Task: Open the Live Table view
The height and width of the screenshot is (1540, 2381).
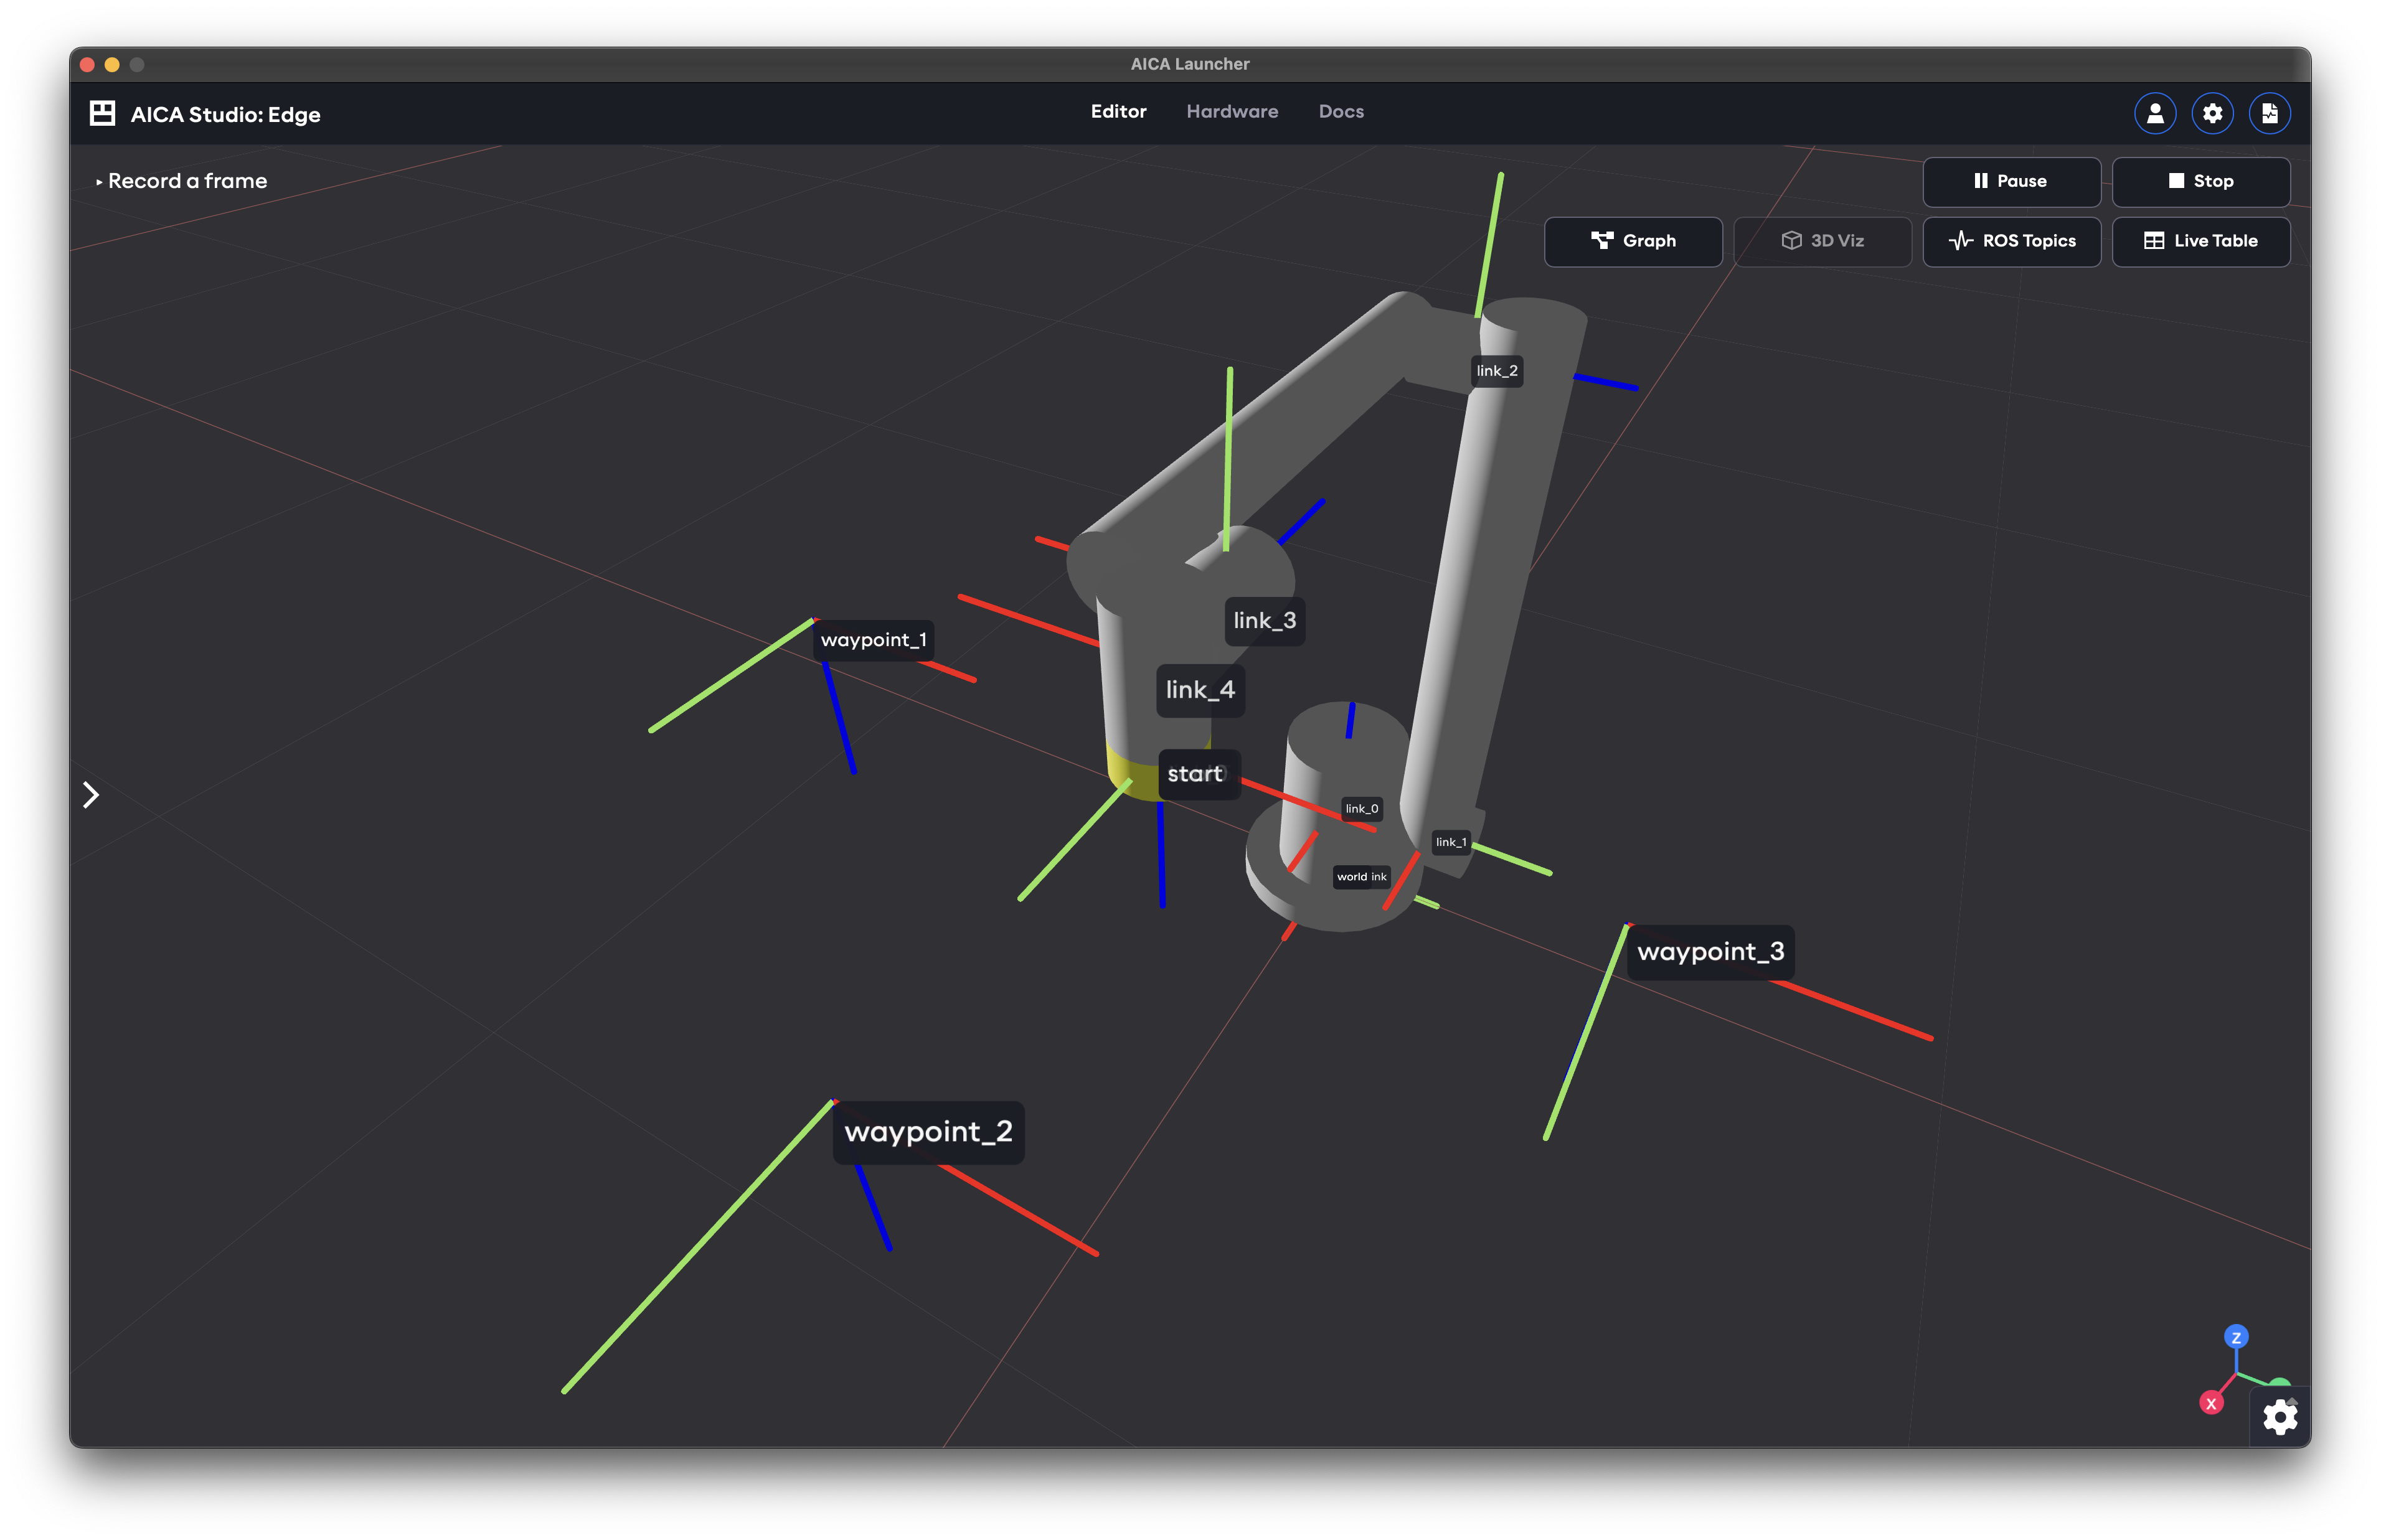Action: [2200, 241]
